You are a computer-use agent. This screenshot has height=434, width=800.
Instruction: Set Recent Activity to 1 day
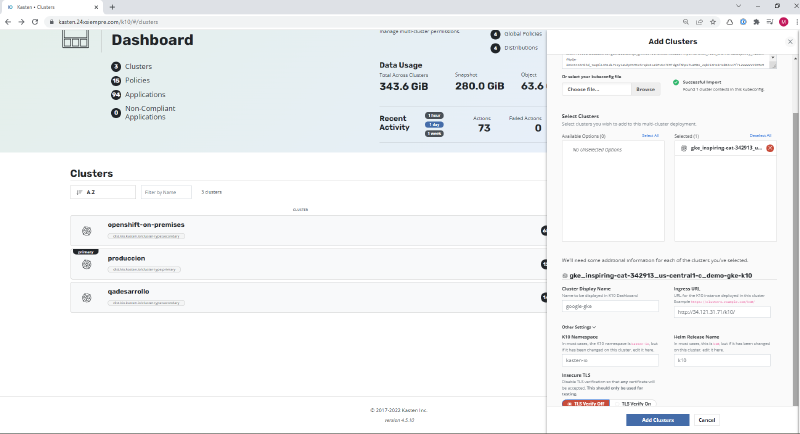tap(434, 125)
